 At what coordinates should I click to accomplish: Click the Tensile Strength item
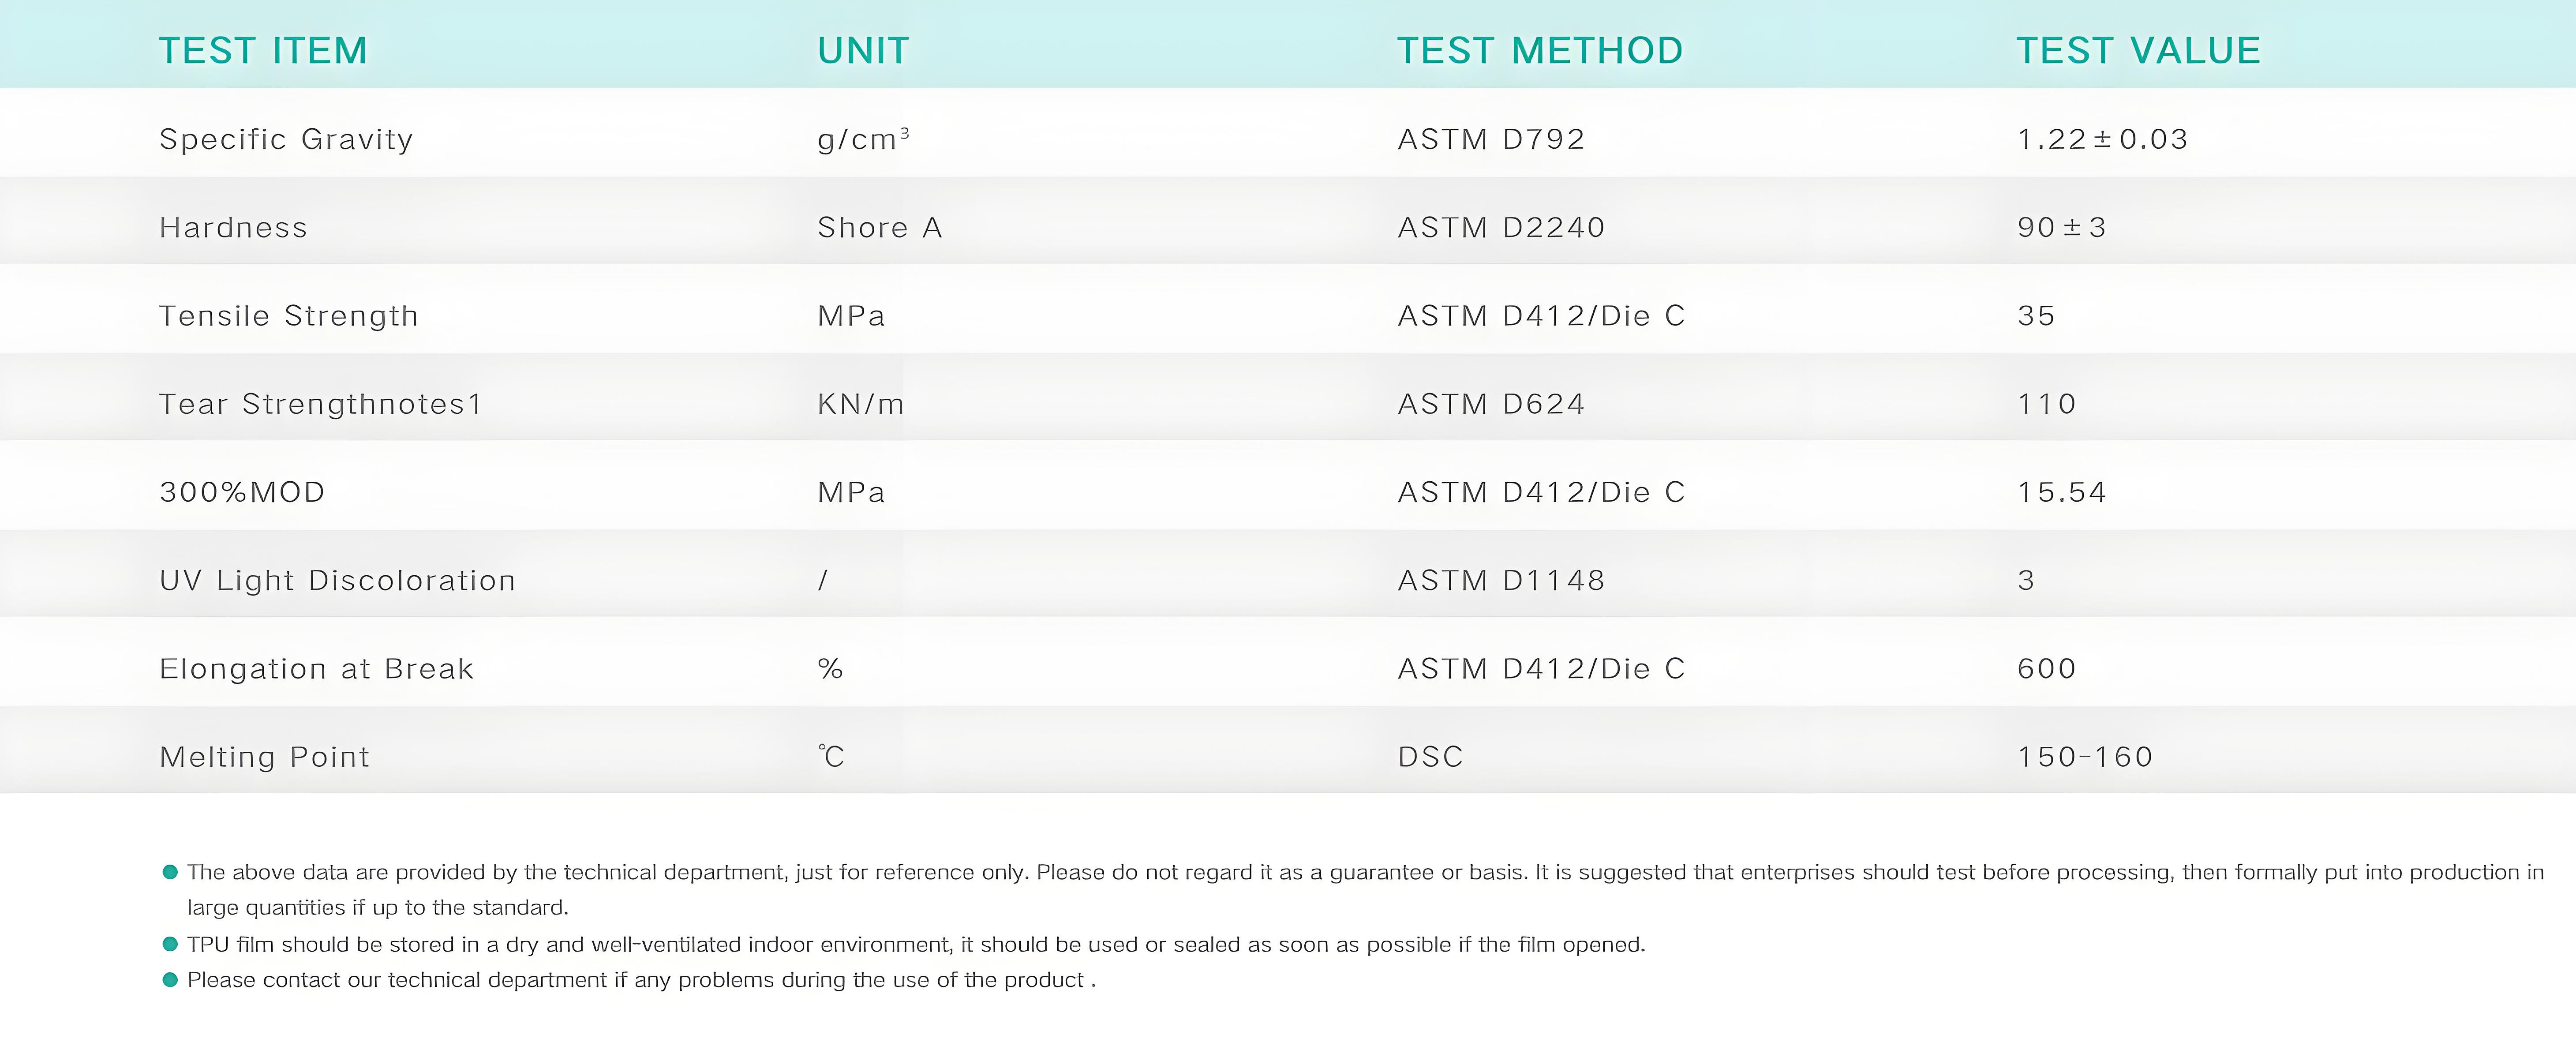point(288,316)
